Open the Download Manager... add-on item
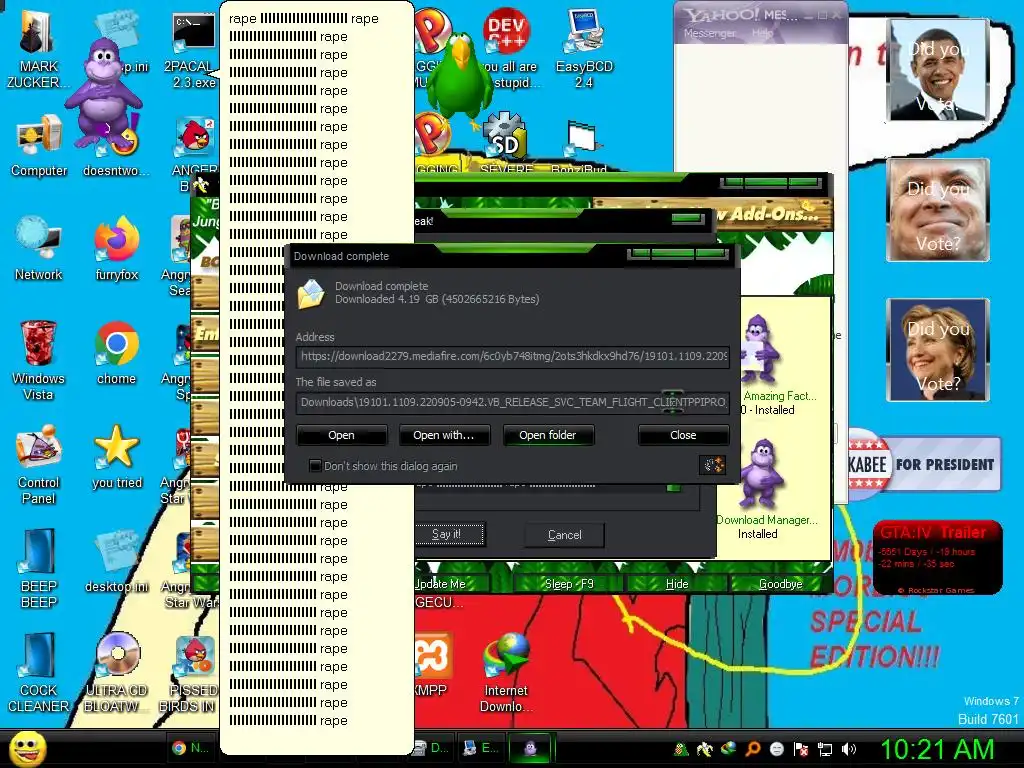Viewport: 1024px width, 768px height. 766,490
